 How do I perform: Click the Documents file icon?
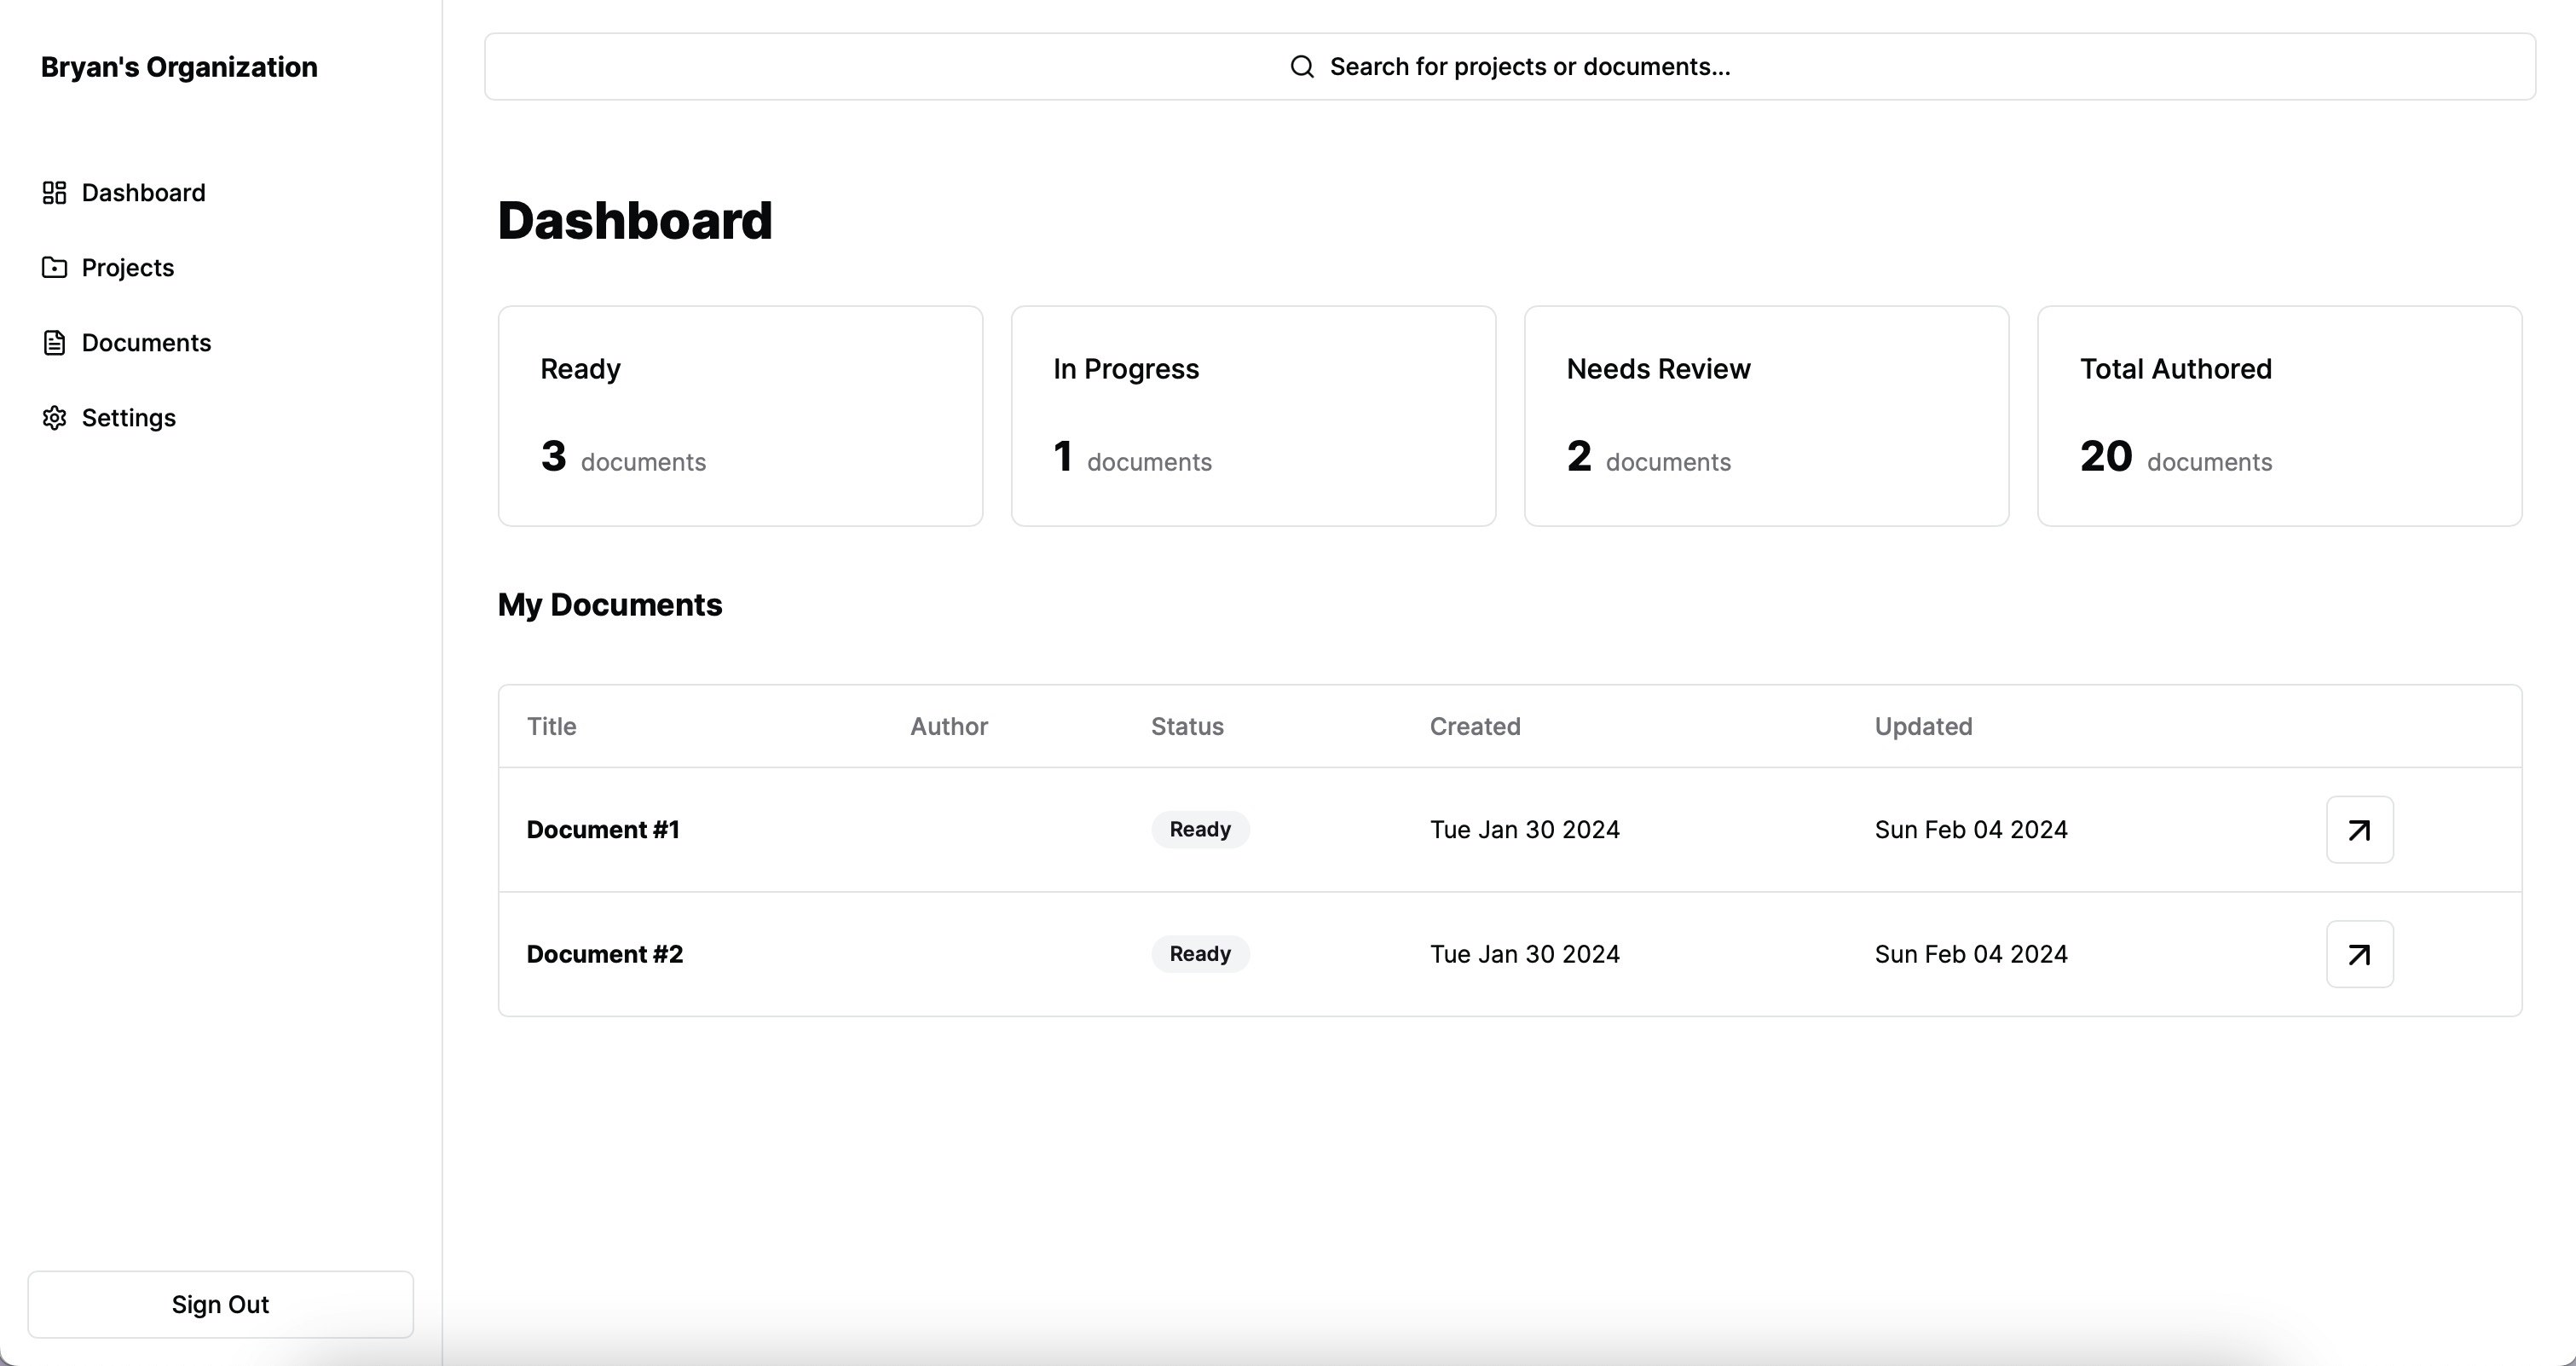tap(54, 343)
